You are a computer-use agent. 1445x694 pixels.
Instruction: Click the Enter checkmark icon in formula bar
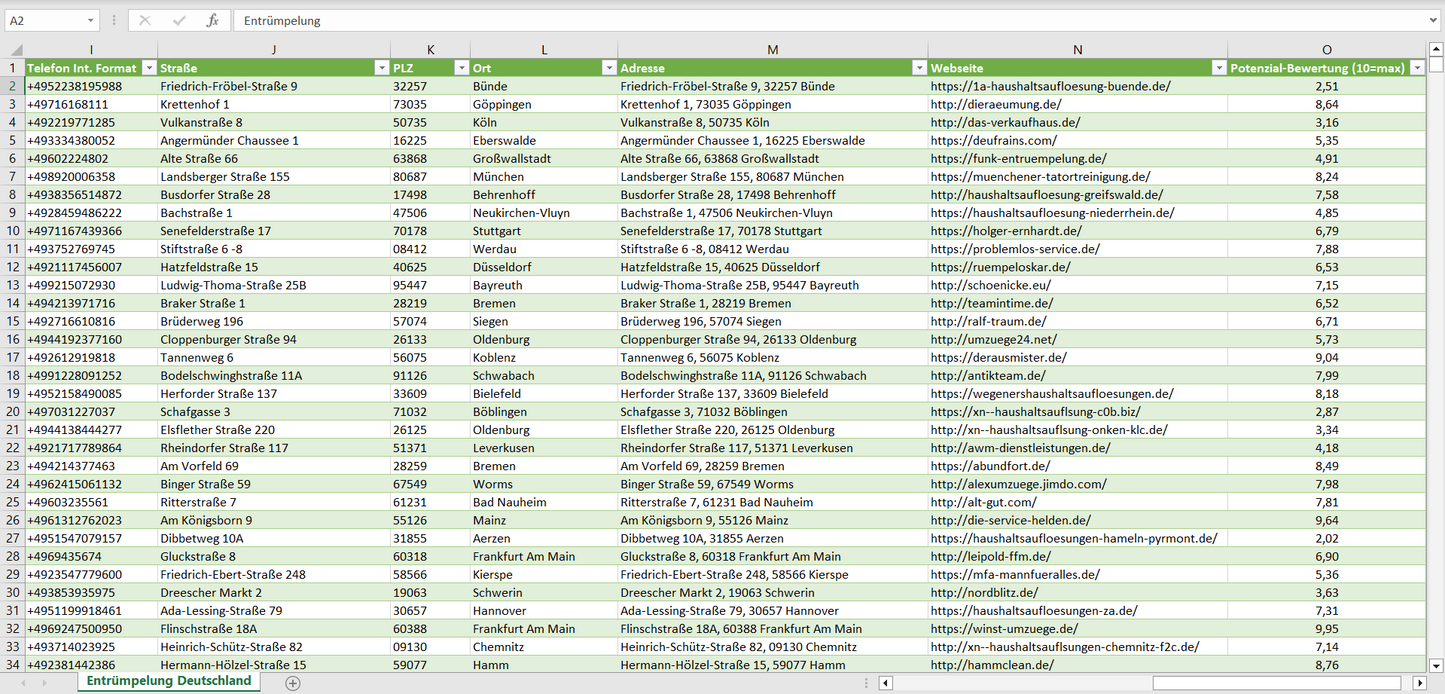[x=179, y=20]
